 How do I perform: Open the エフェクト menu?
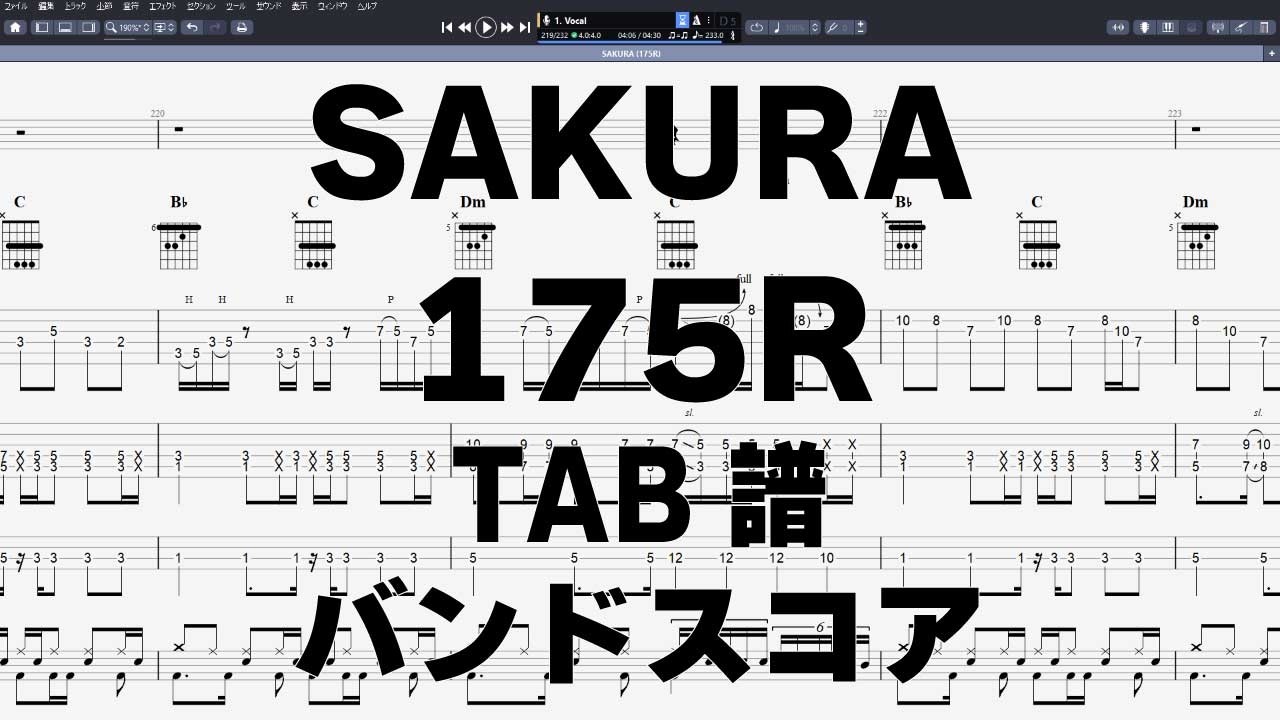pyautogui.click(x=163, y=6)
